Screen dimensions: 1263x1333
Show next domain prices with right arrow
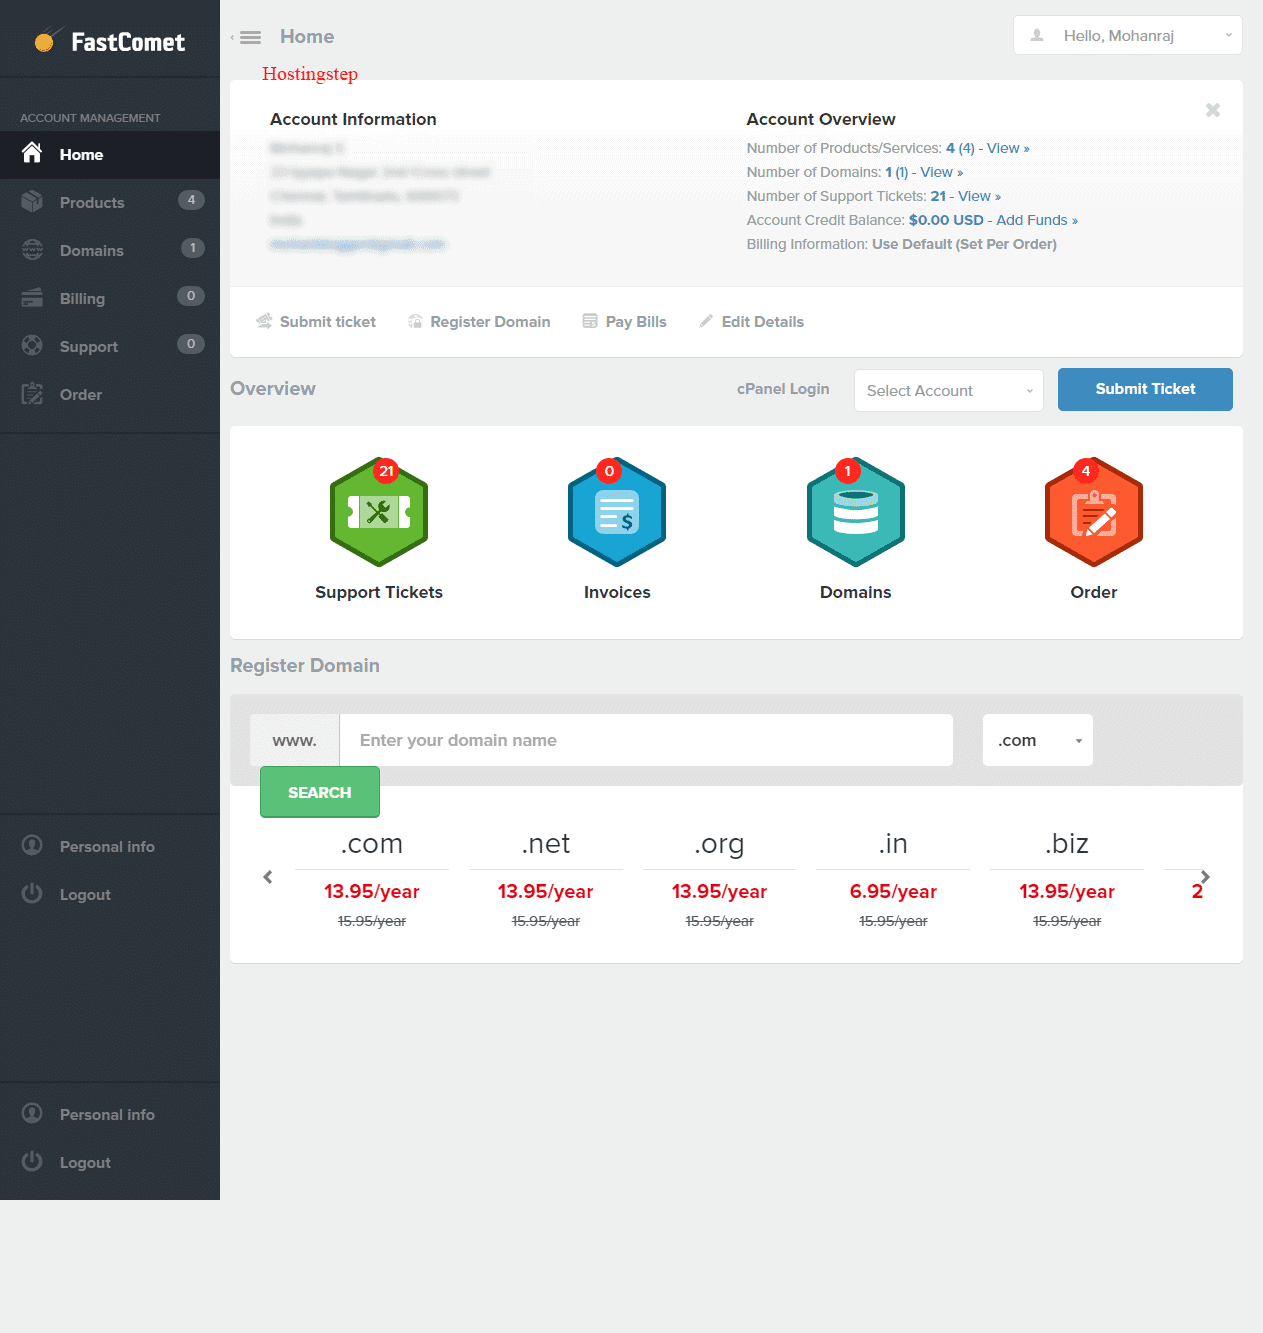point(1205,877)
